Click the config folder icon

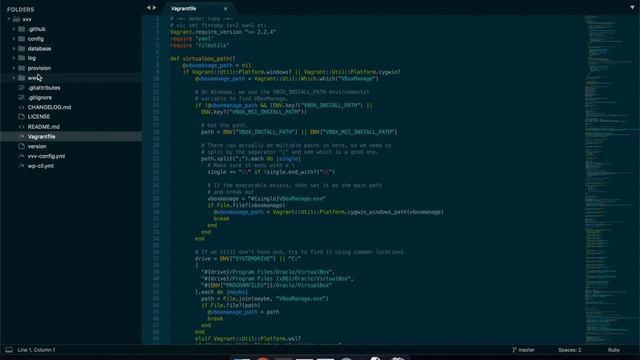point(22,39)
